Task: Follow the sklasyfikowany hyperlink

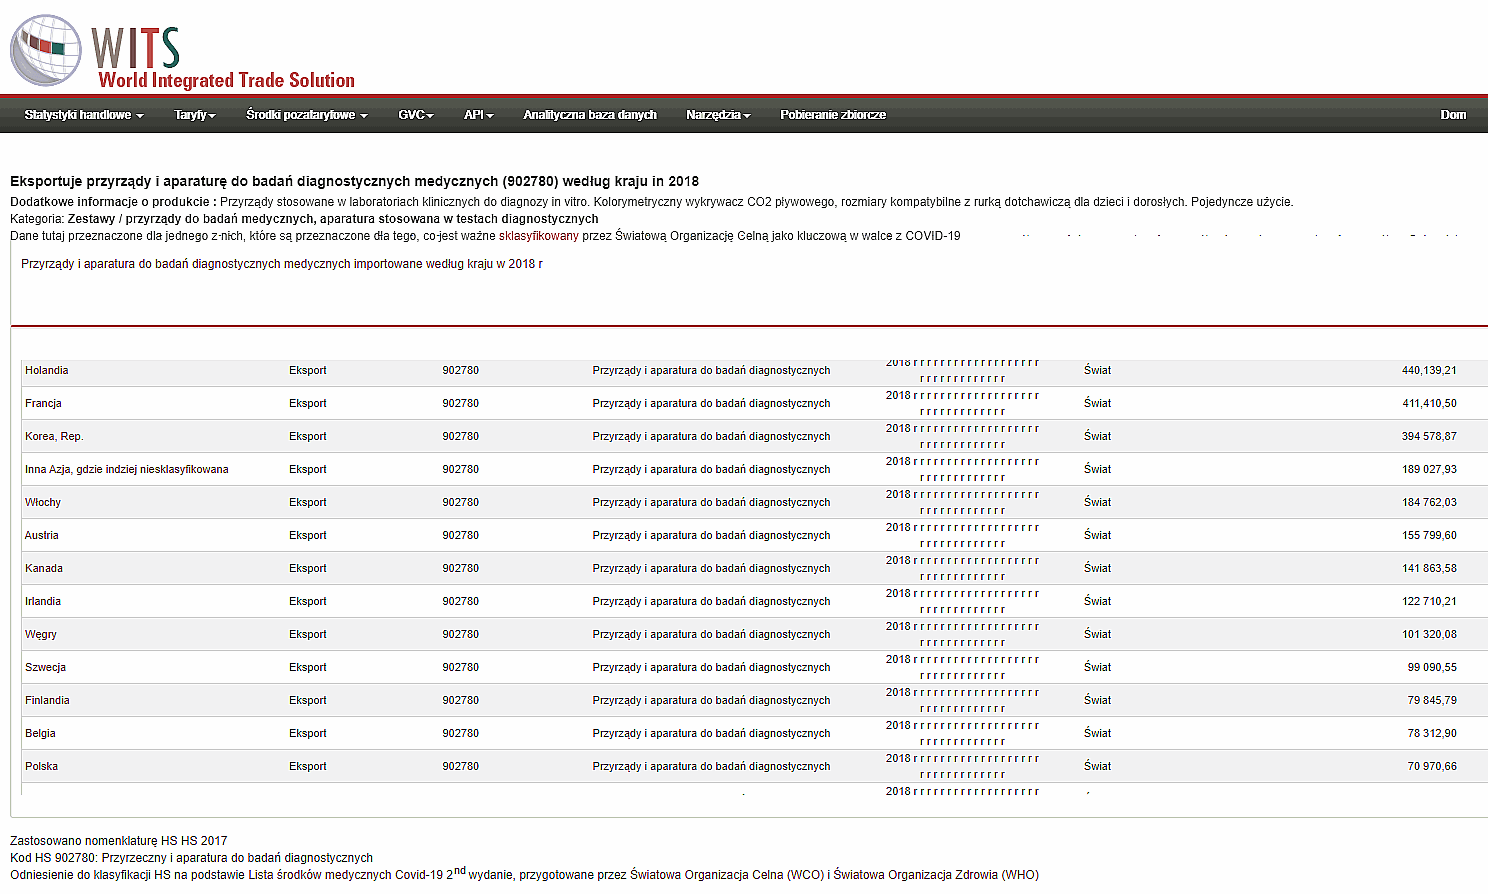Action: [539, 236]
